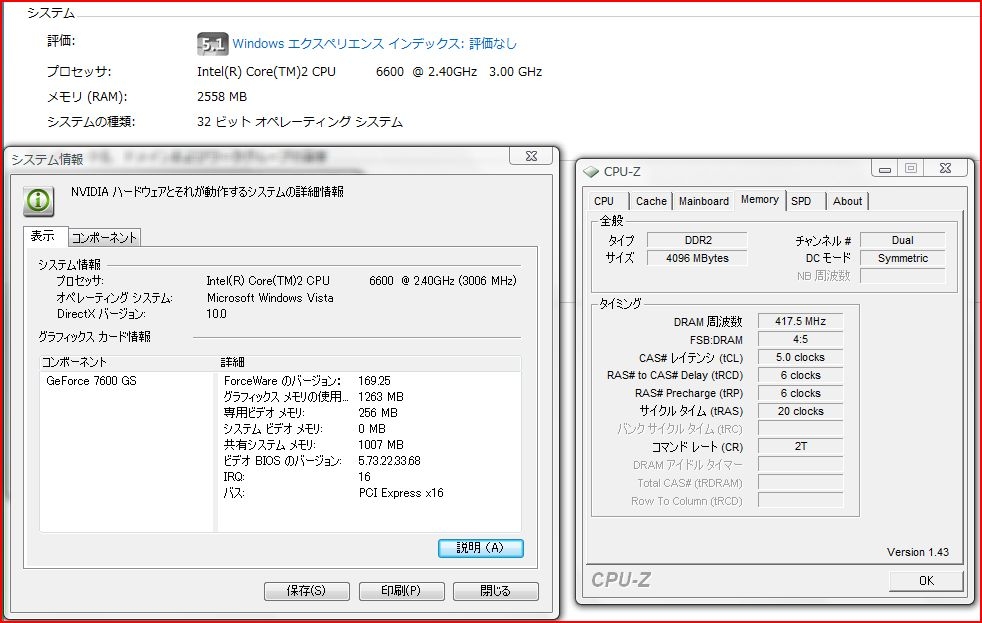Screen dimensions: 982x623
Task: Click the 32-bit system type text
Action: (x=299, y=121)
